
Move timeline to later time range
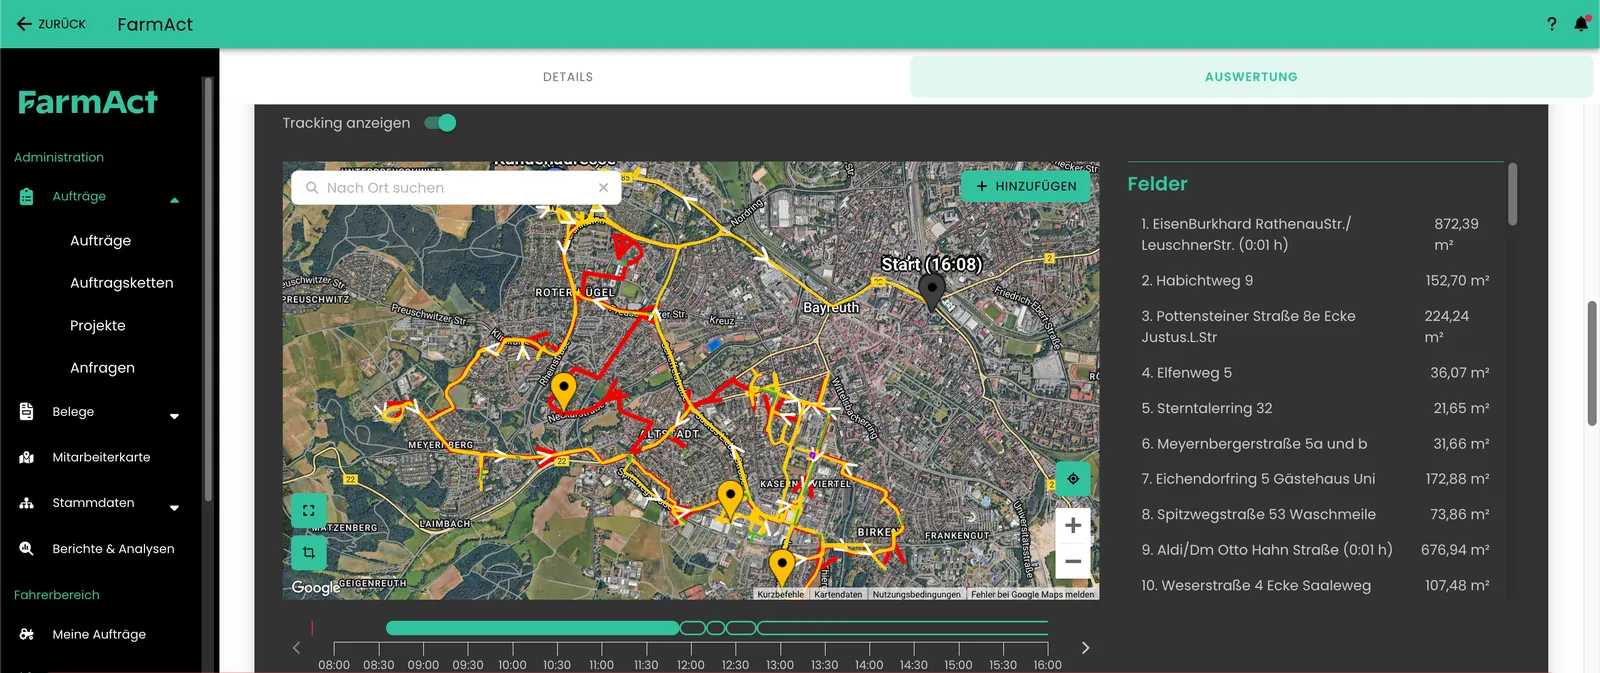point(1085,648)
